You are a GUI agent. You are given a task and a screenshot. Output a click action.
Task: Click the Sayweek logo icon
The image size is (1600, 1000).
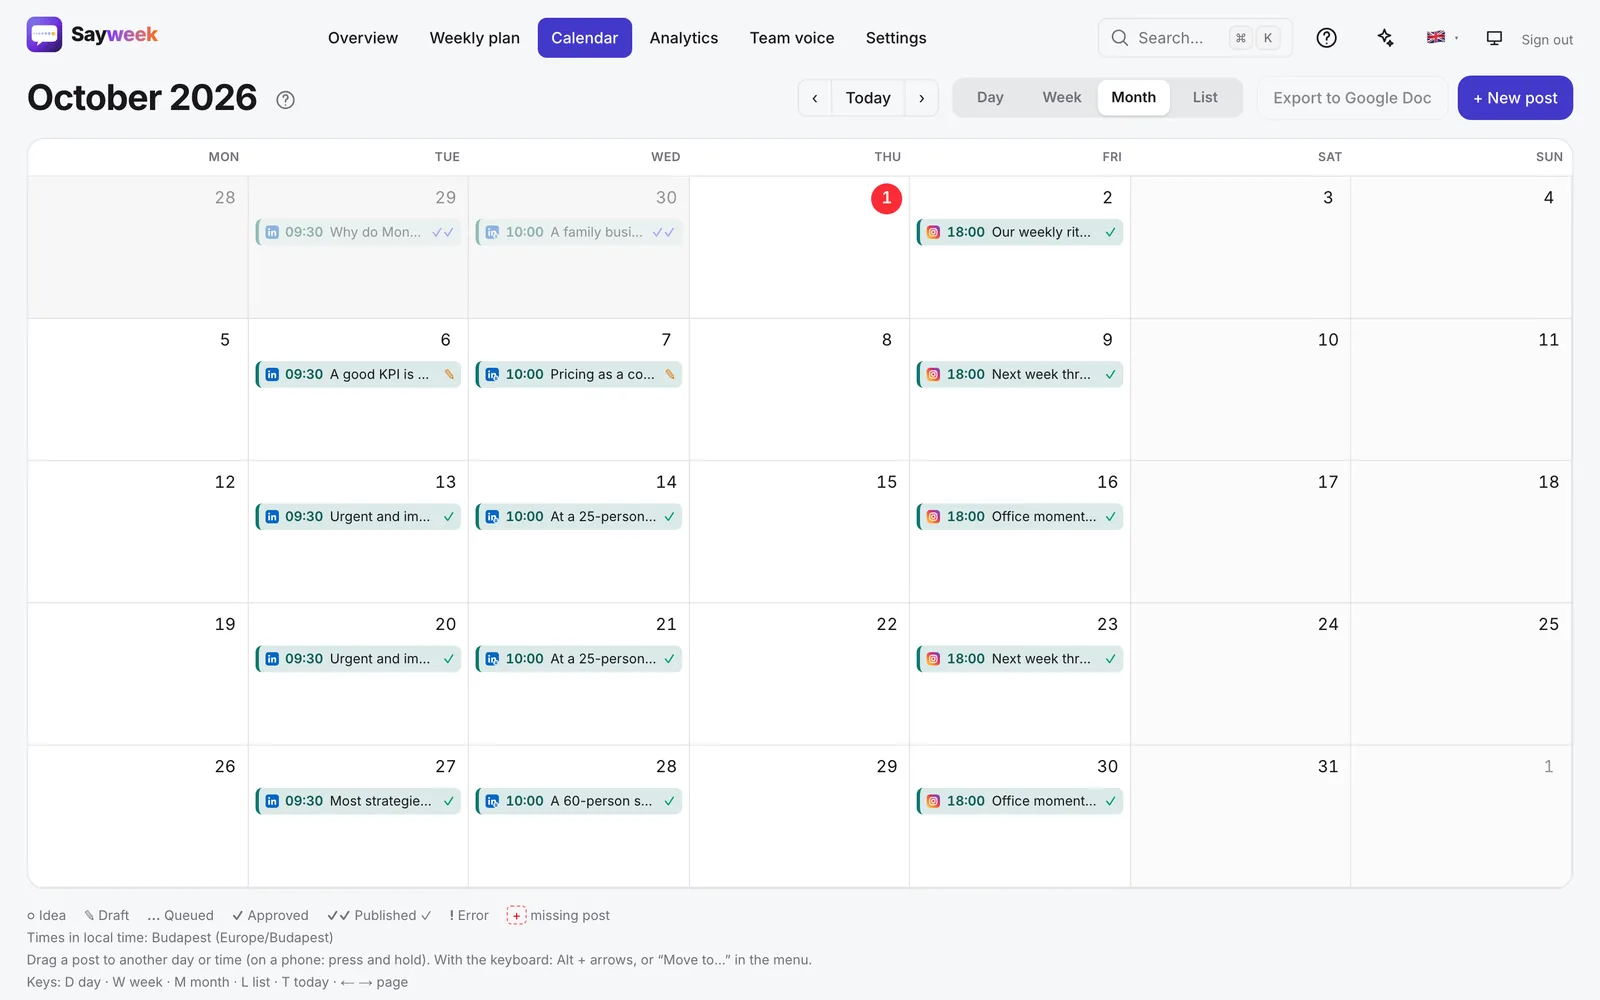tap(44, 35)
